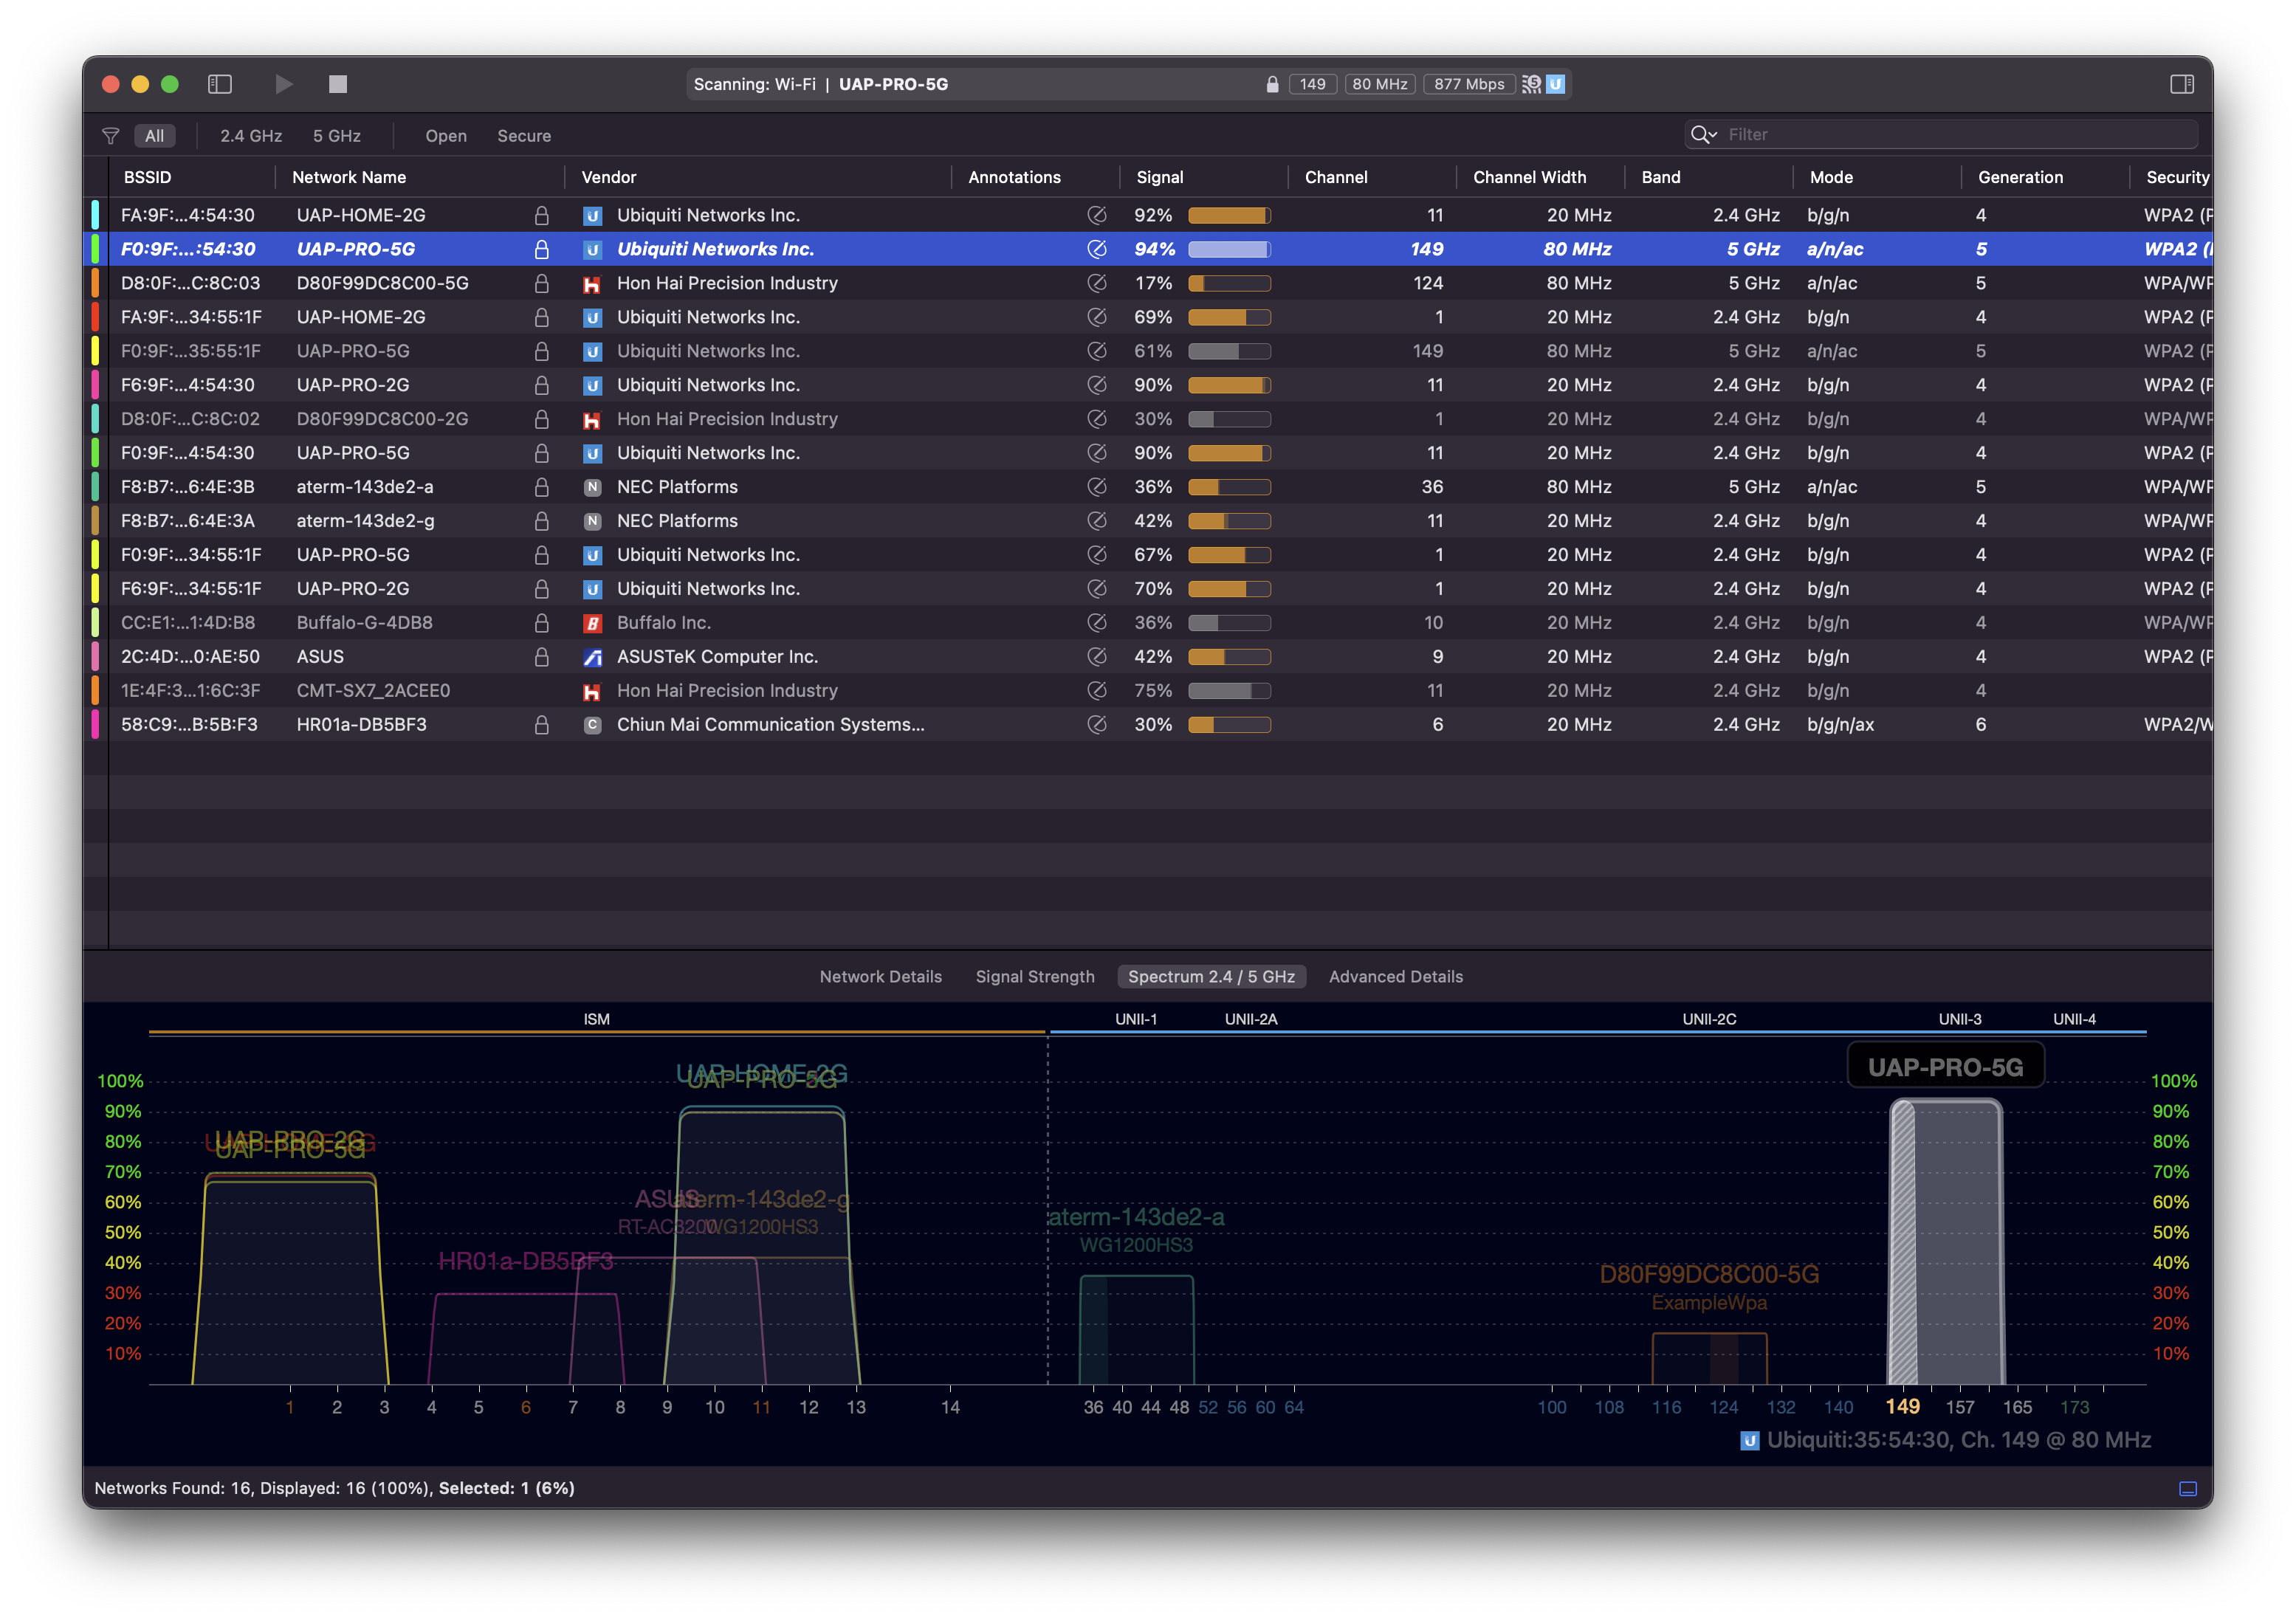2296x1618 pixels.
Task: Click the cyan color swatch for FA:9F:...4:54:30
Action: pos(95,215)
